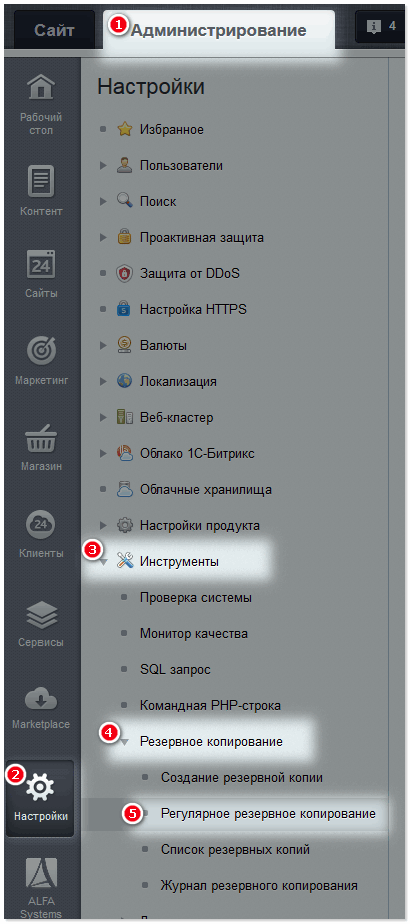Switch to the Администрирование tab
The height and width of the screenshot is (924, 410).
219,30
